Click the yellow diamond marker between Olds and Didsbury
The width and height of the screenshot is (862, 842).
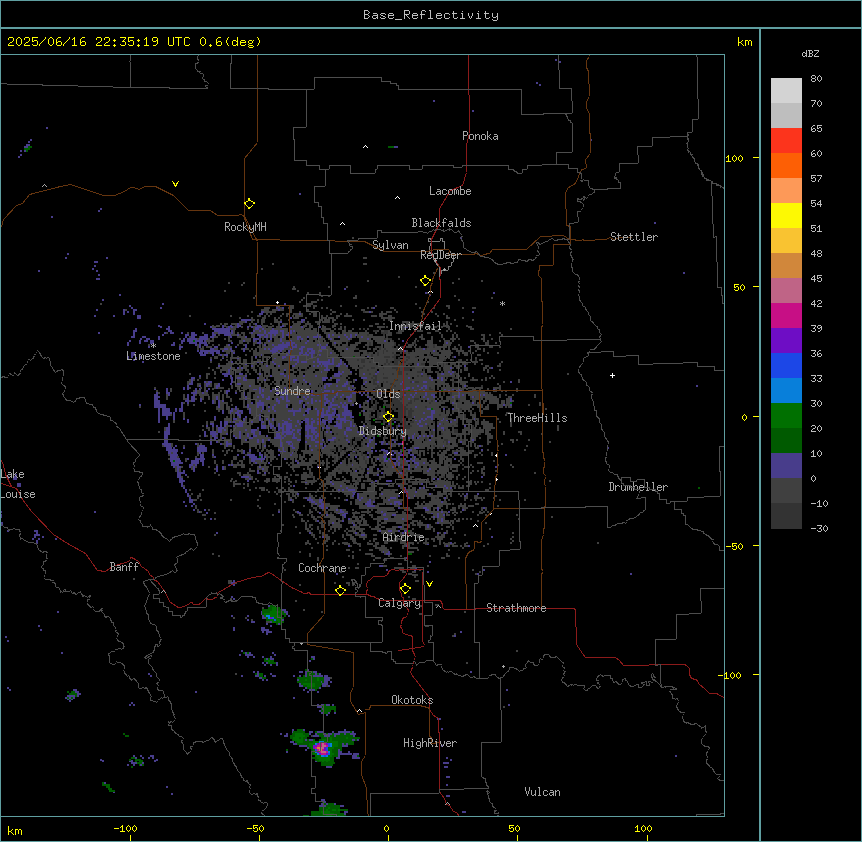(388, 417)
